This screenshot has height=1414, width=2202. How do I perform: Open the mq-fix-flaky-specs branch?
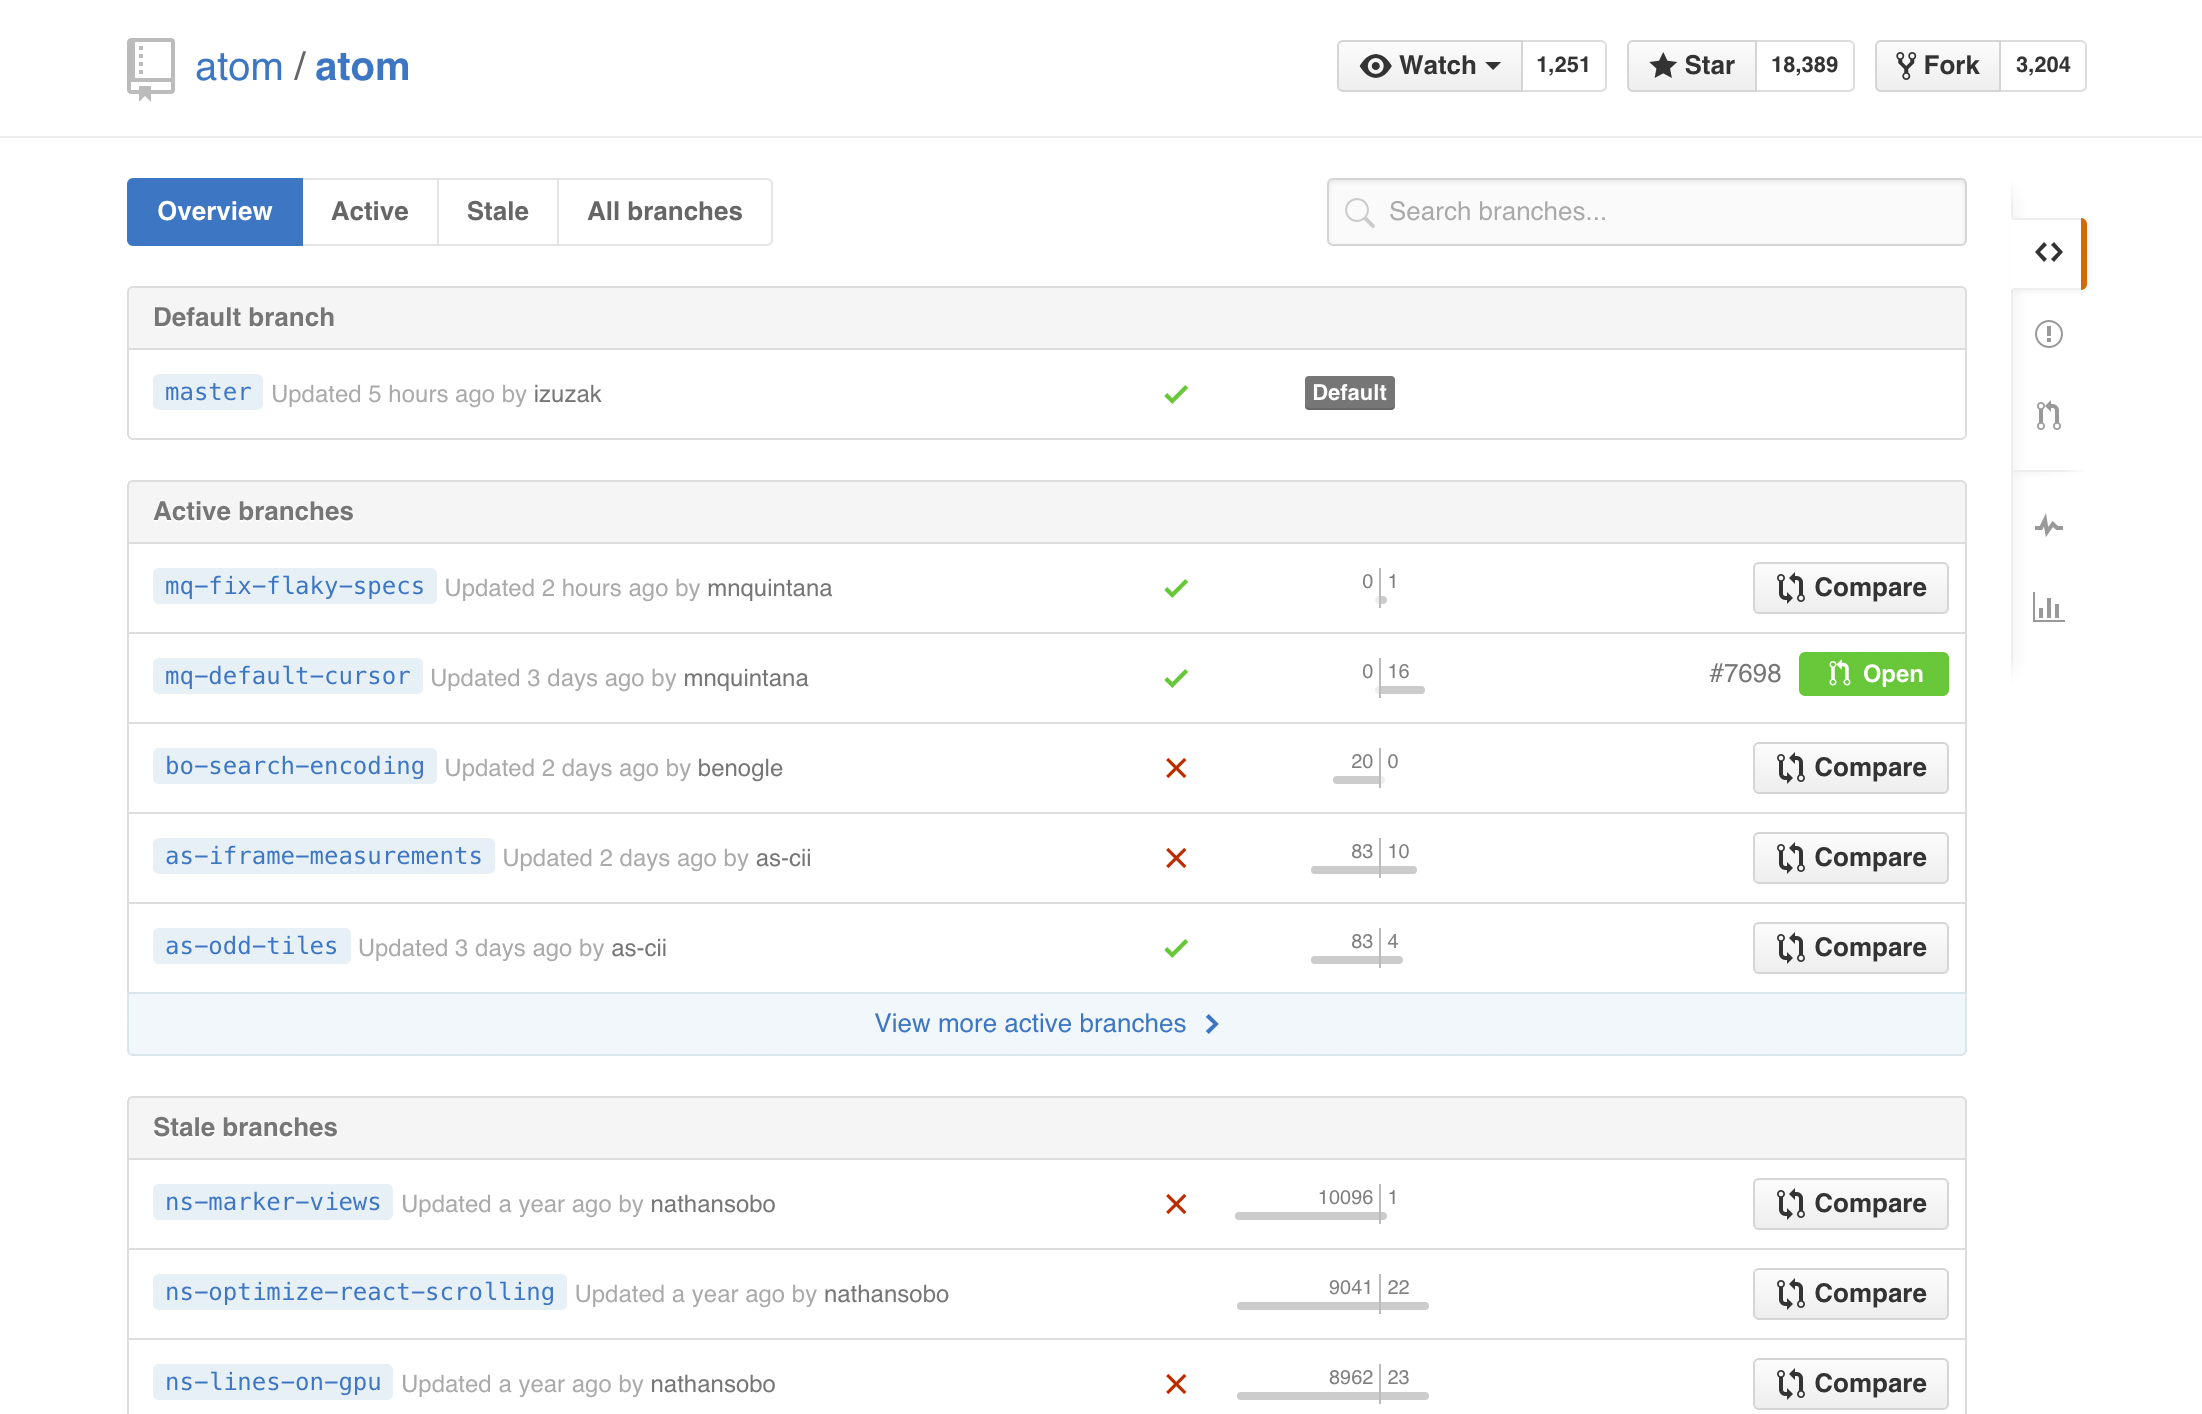point(295,586)
